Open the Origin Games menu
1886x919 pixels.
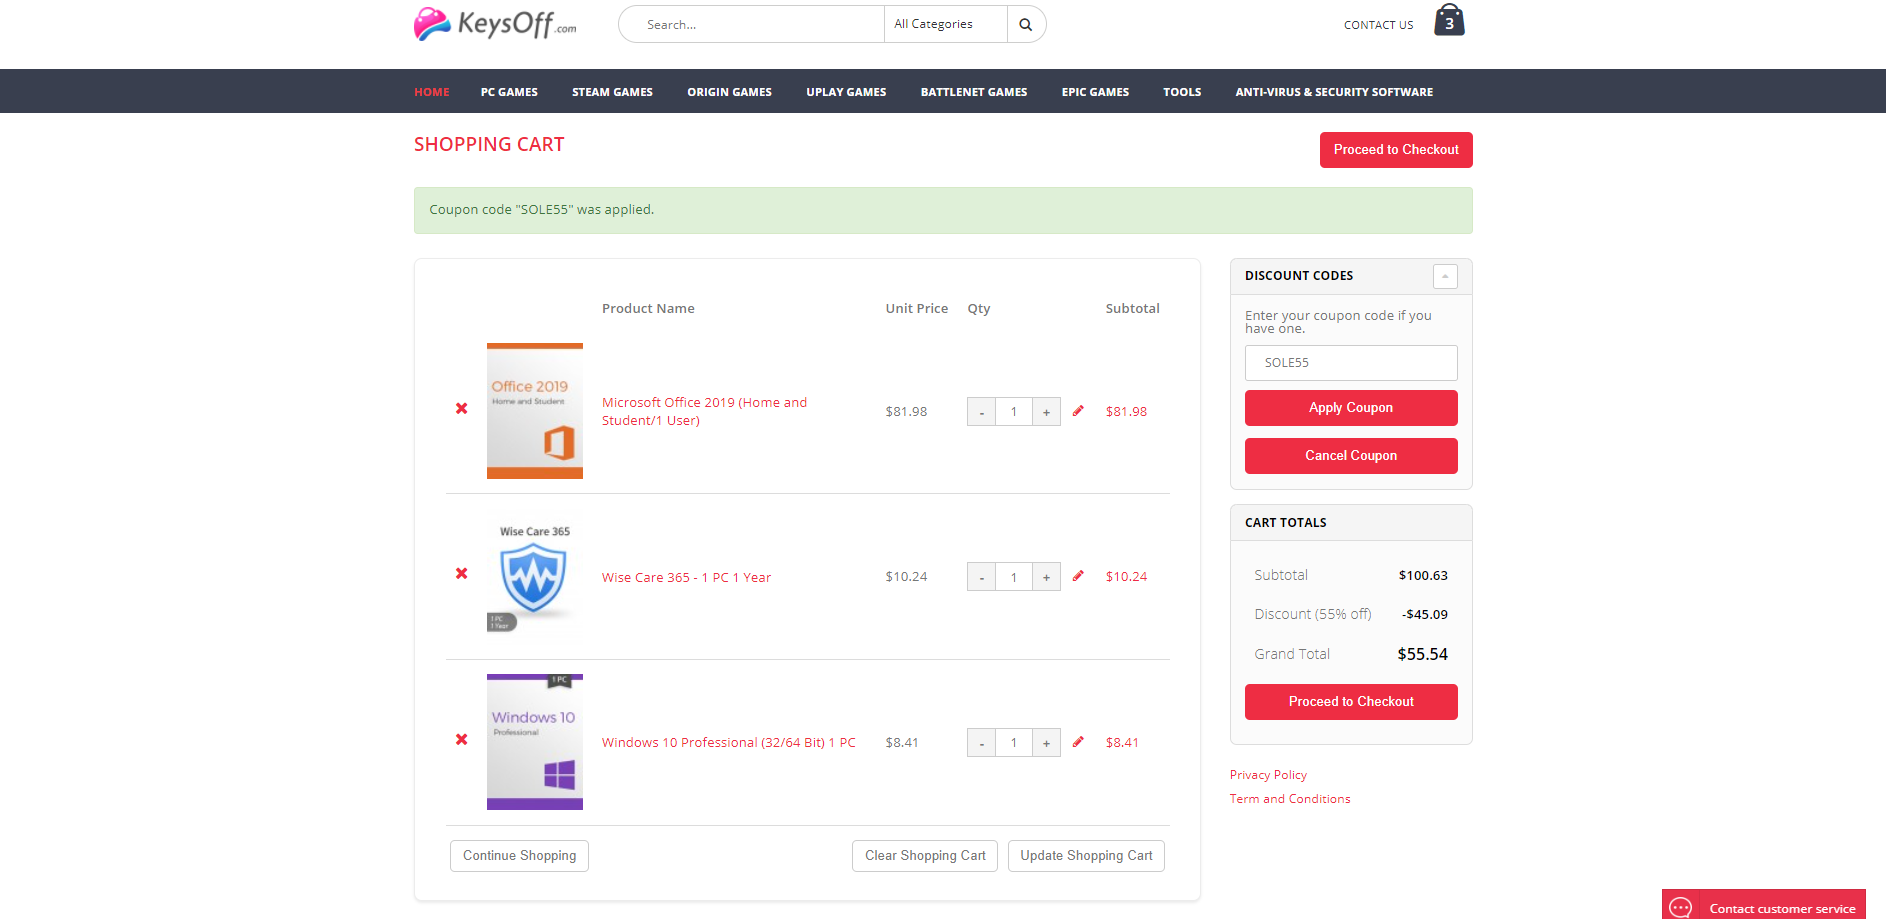tap(730, 92)
